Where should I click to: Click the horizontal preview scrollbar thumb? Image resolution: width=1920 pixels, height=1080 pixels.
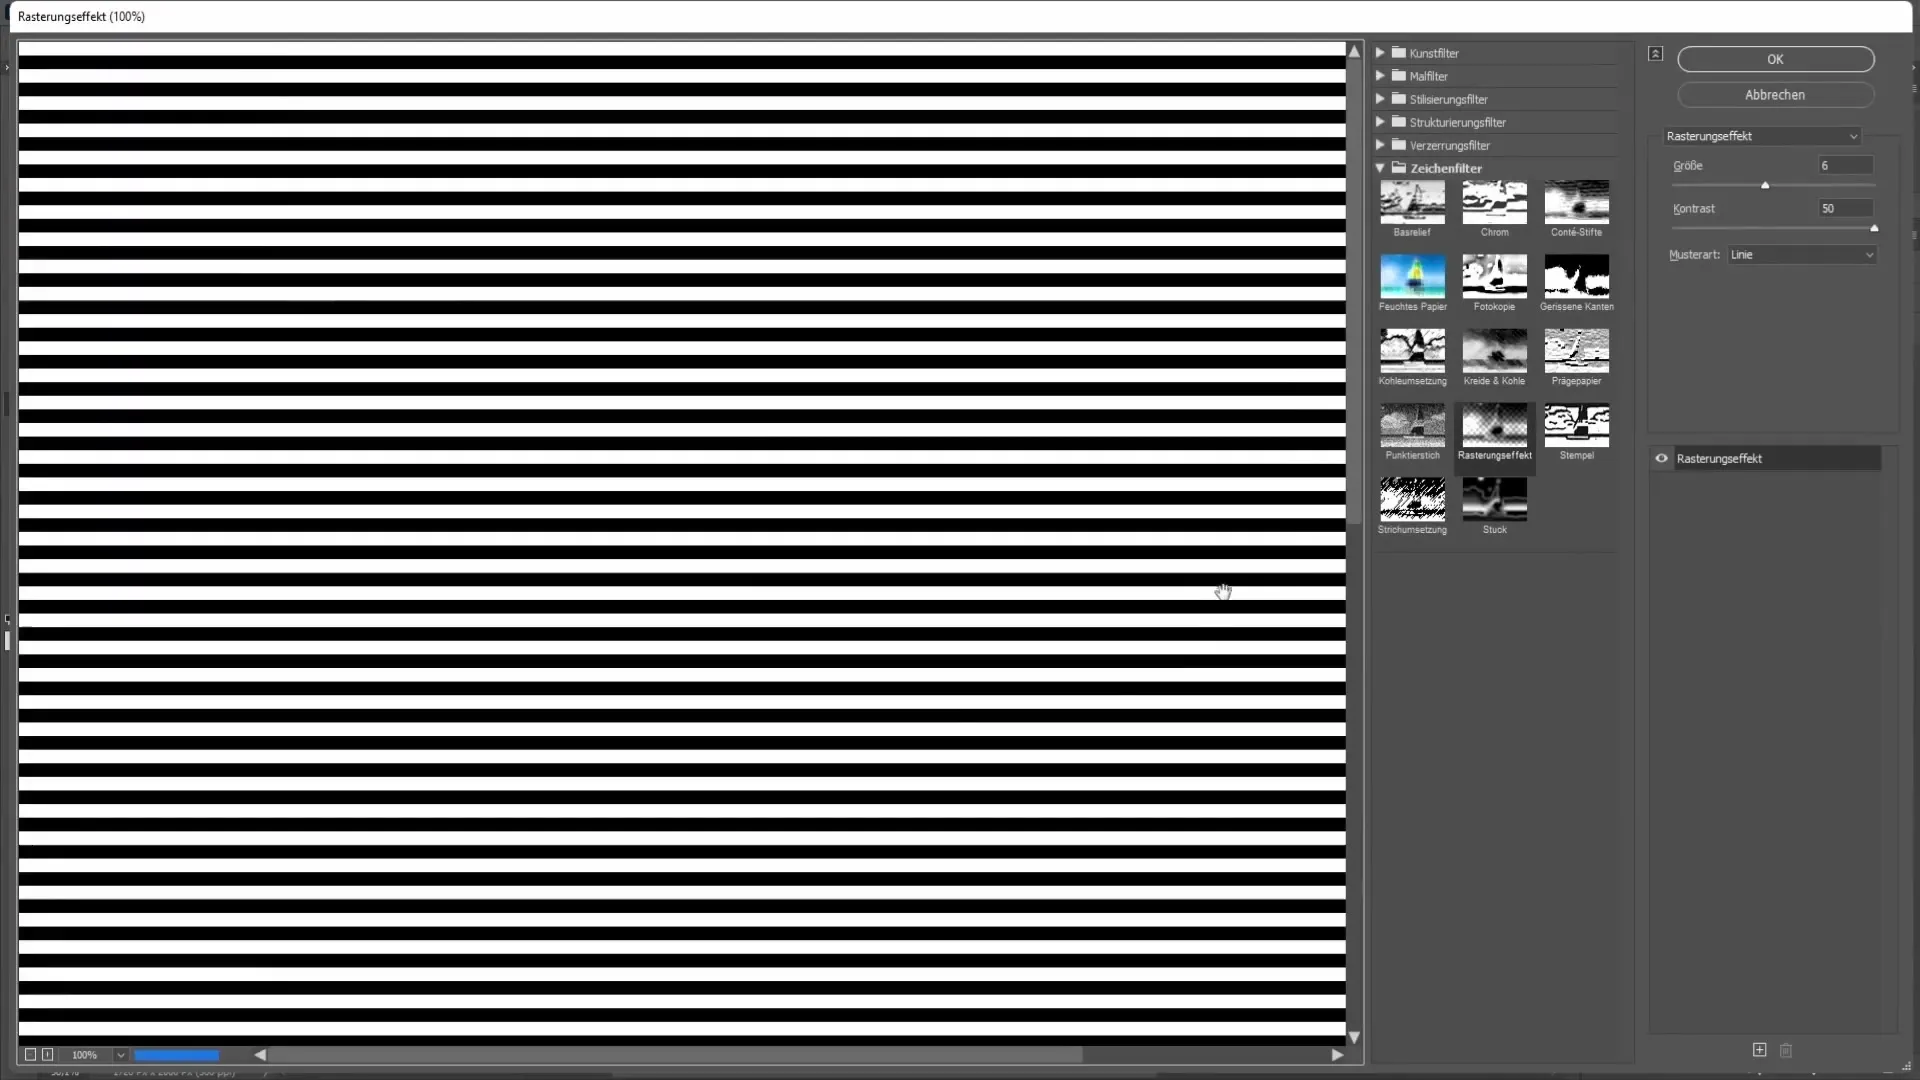coord(675,1055)
